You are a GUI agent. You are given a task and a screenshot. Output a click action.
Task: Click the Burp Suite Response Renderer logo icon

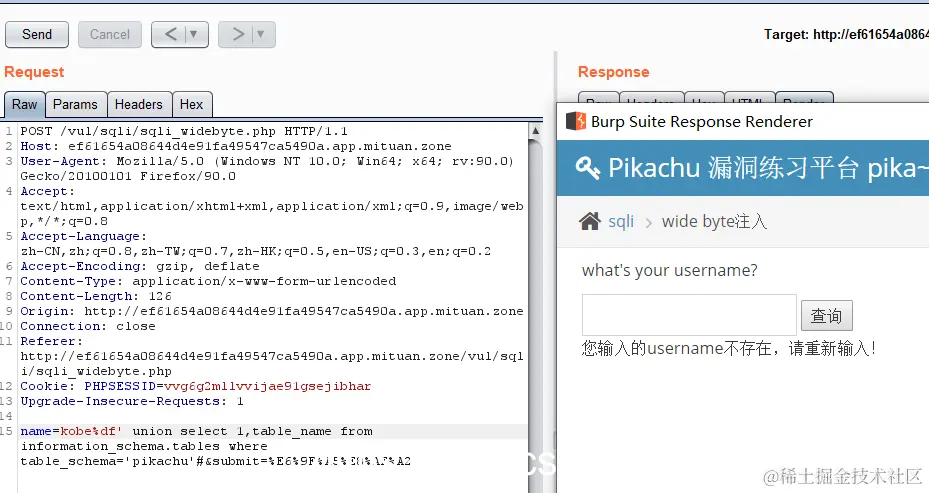pos(576,121)
